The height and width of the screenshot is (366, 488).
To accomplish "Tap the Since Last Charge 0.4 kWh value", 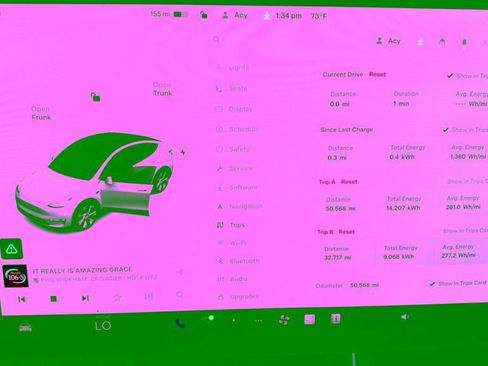I will (402, 156).
